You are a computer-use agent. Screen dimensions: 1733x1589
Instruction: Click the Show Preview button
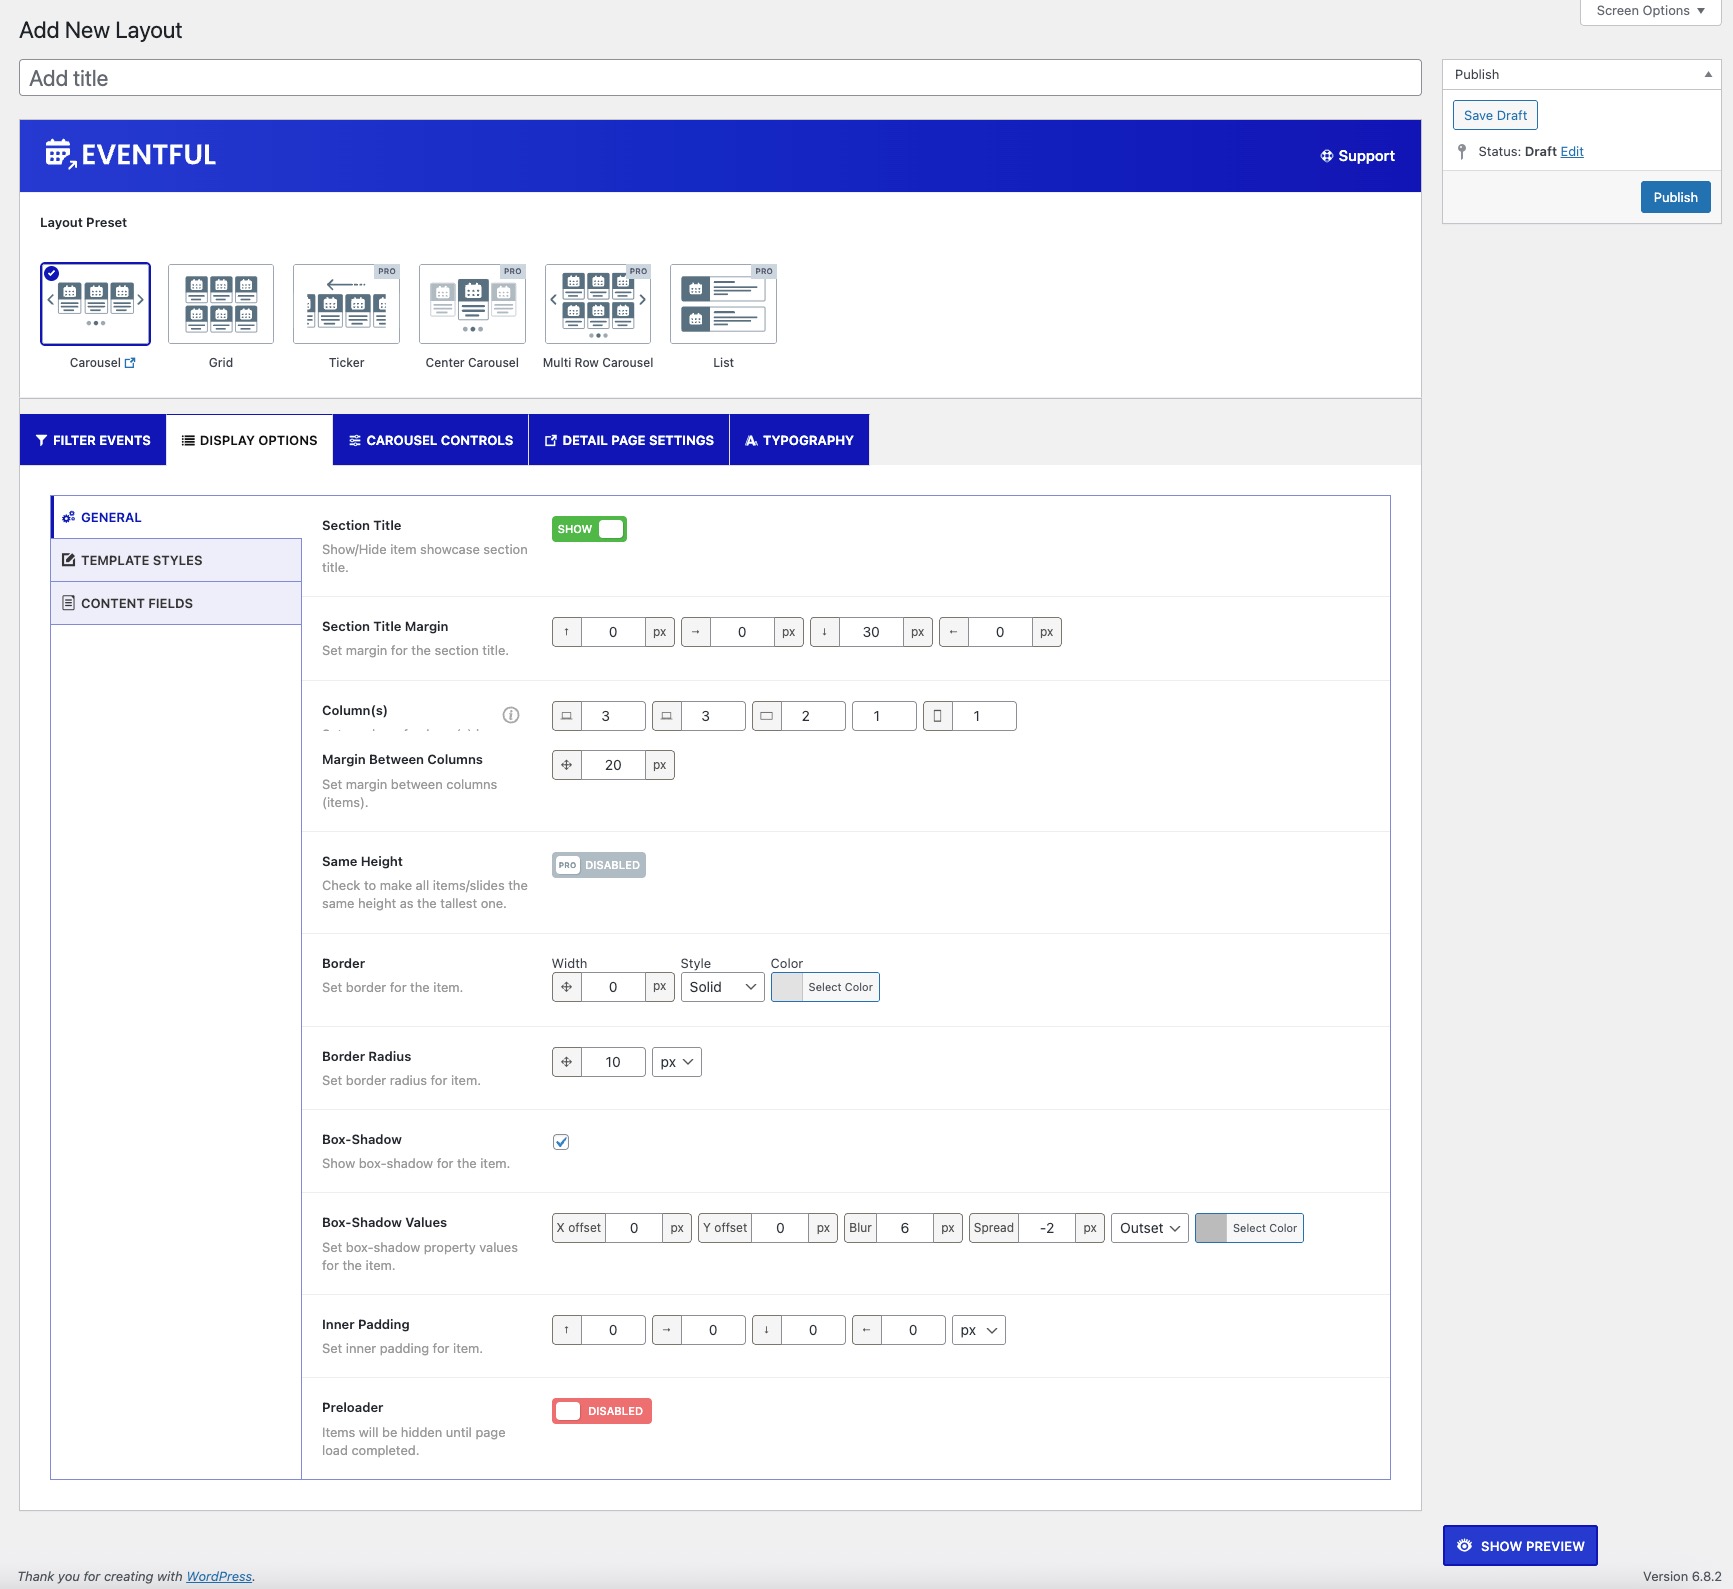click(1520, 1546)
